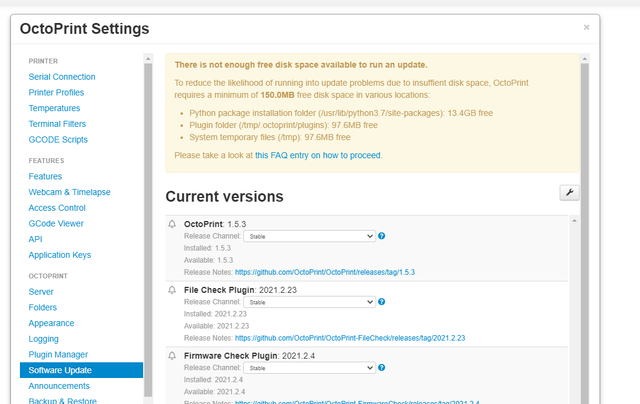Open help for File Check Plugin release channel
This screenshot has height=404, width=640.
382,302
